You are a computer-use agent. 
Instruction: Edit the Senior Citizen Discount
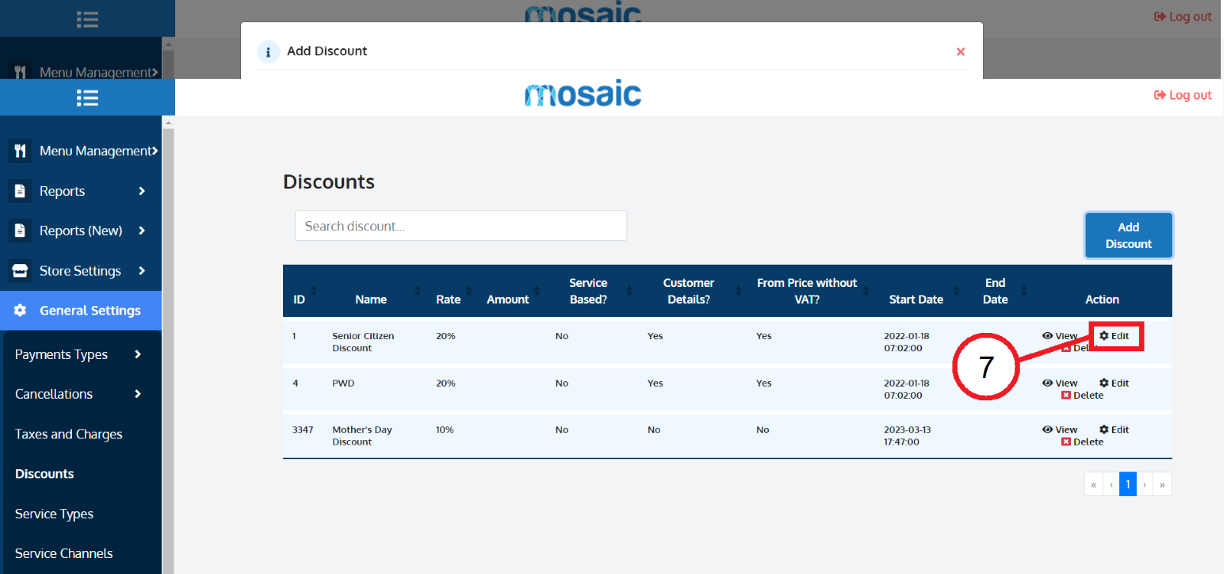coord(1114,336)
